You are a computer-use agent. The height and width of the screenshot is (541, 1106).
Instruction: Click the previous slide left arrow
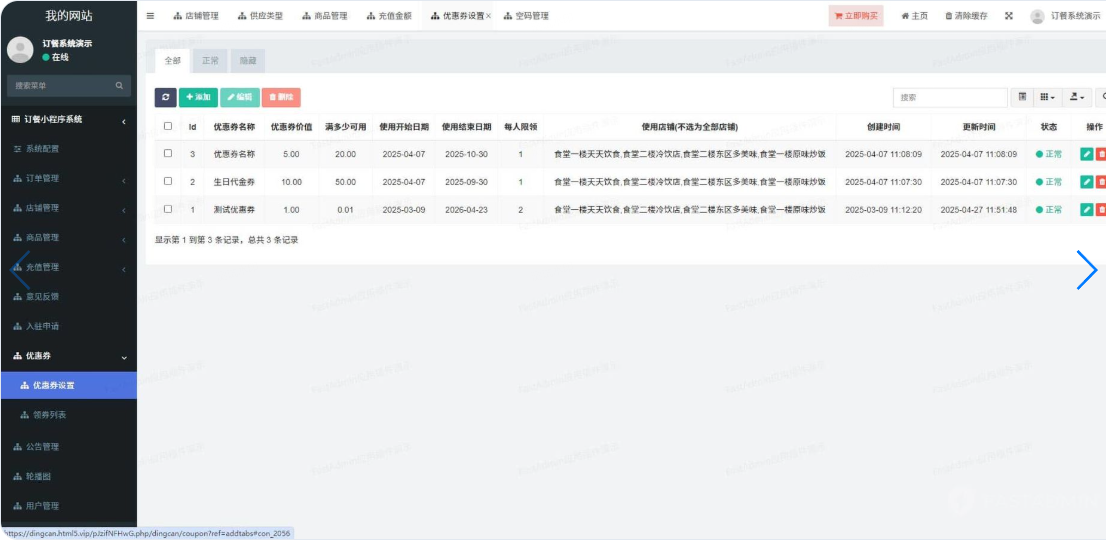(20, 270)
